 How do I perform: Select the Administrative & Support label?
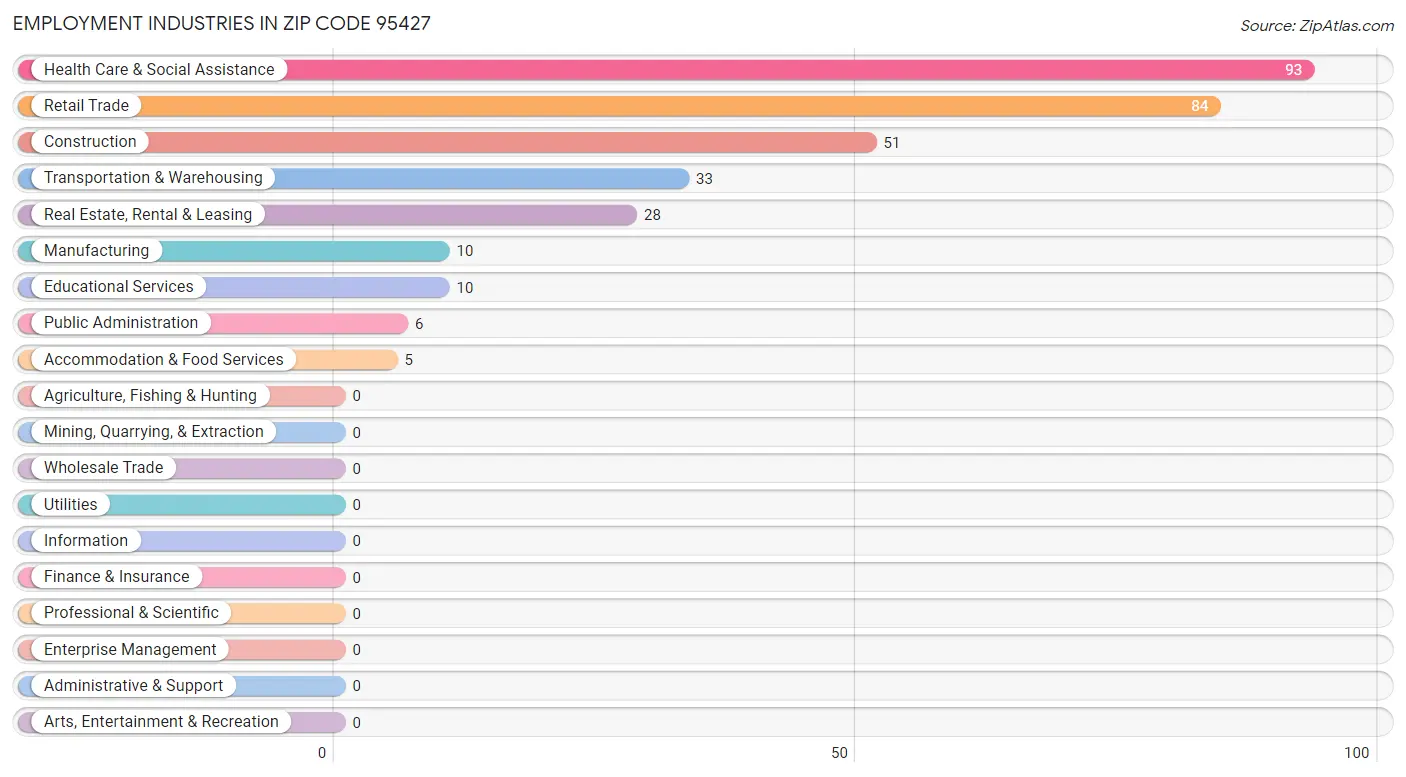click(x=134, y=685)
